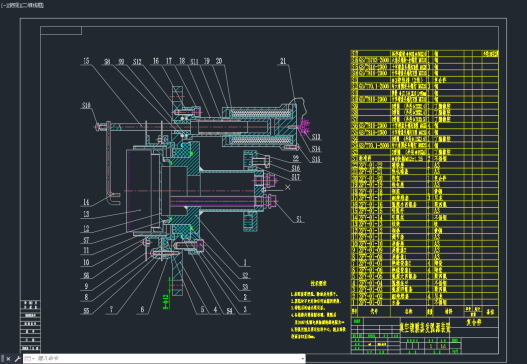This screenshot has height=364, width=527.
Task: Select balloon label S13
Action: [316, 137]
